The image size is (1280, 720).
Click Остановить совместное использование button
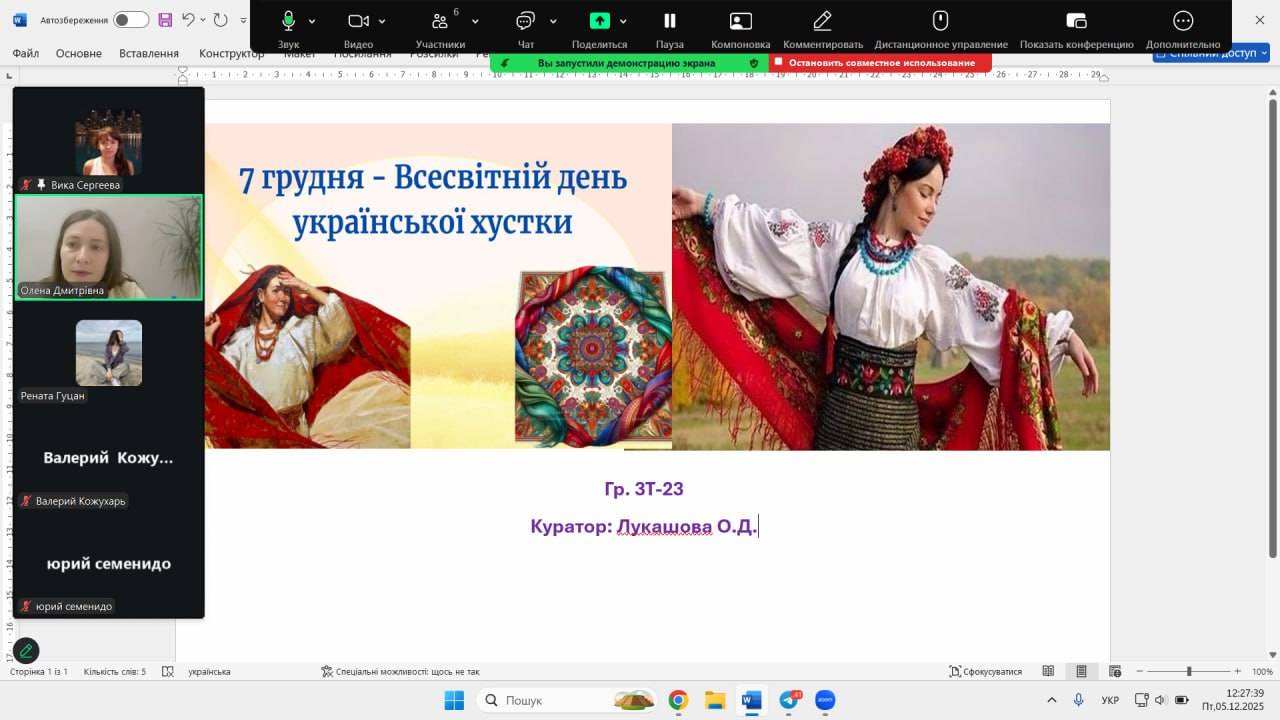[x=880, y=63]
